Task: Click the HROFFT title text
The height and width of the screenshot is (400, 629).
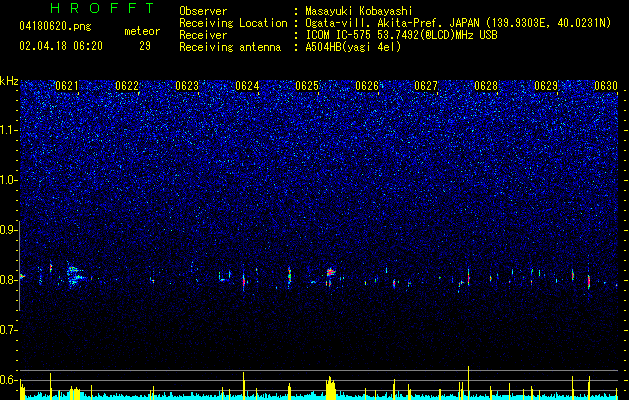Action: 102,8
